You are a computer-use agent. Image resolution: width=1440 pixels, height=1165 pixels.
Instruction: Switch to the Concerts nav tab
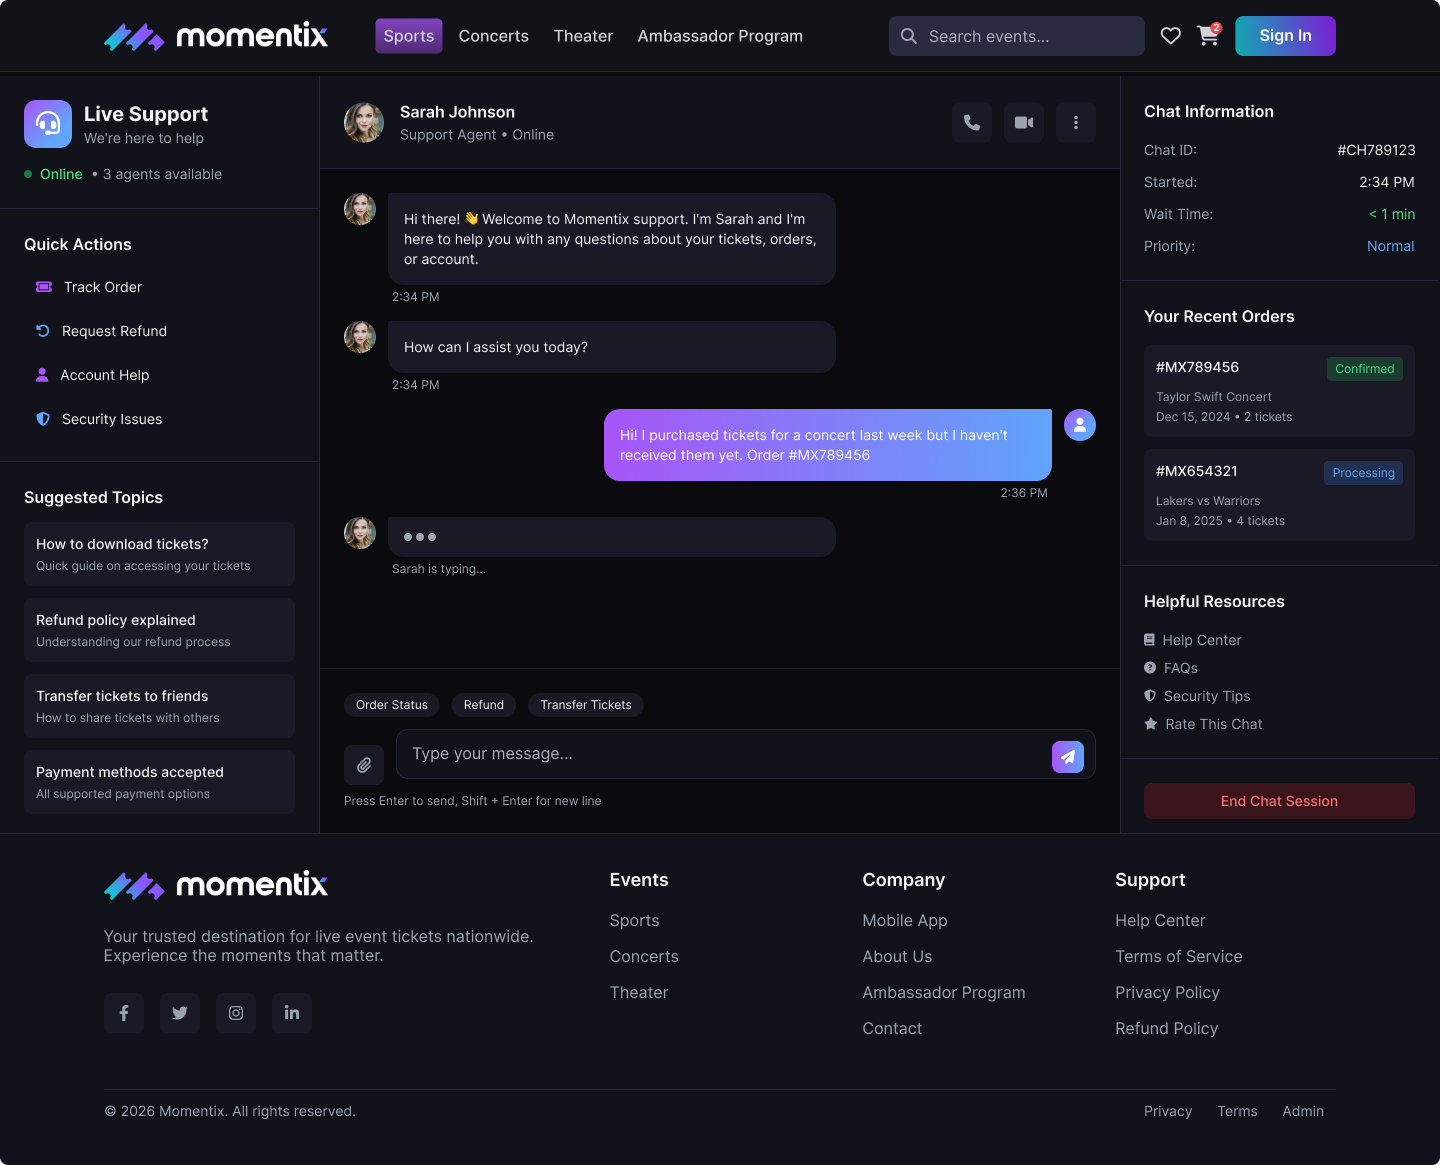[x=494, y=36]
